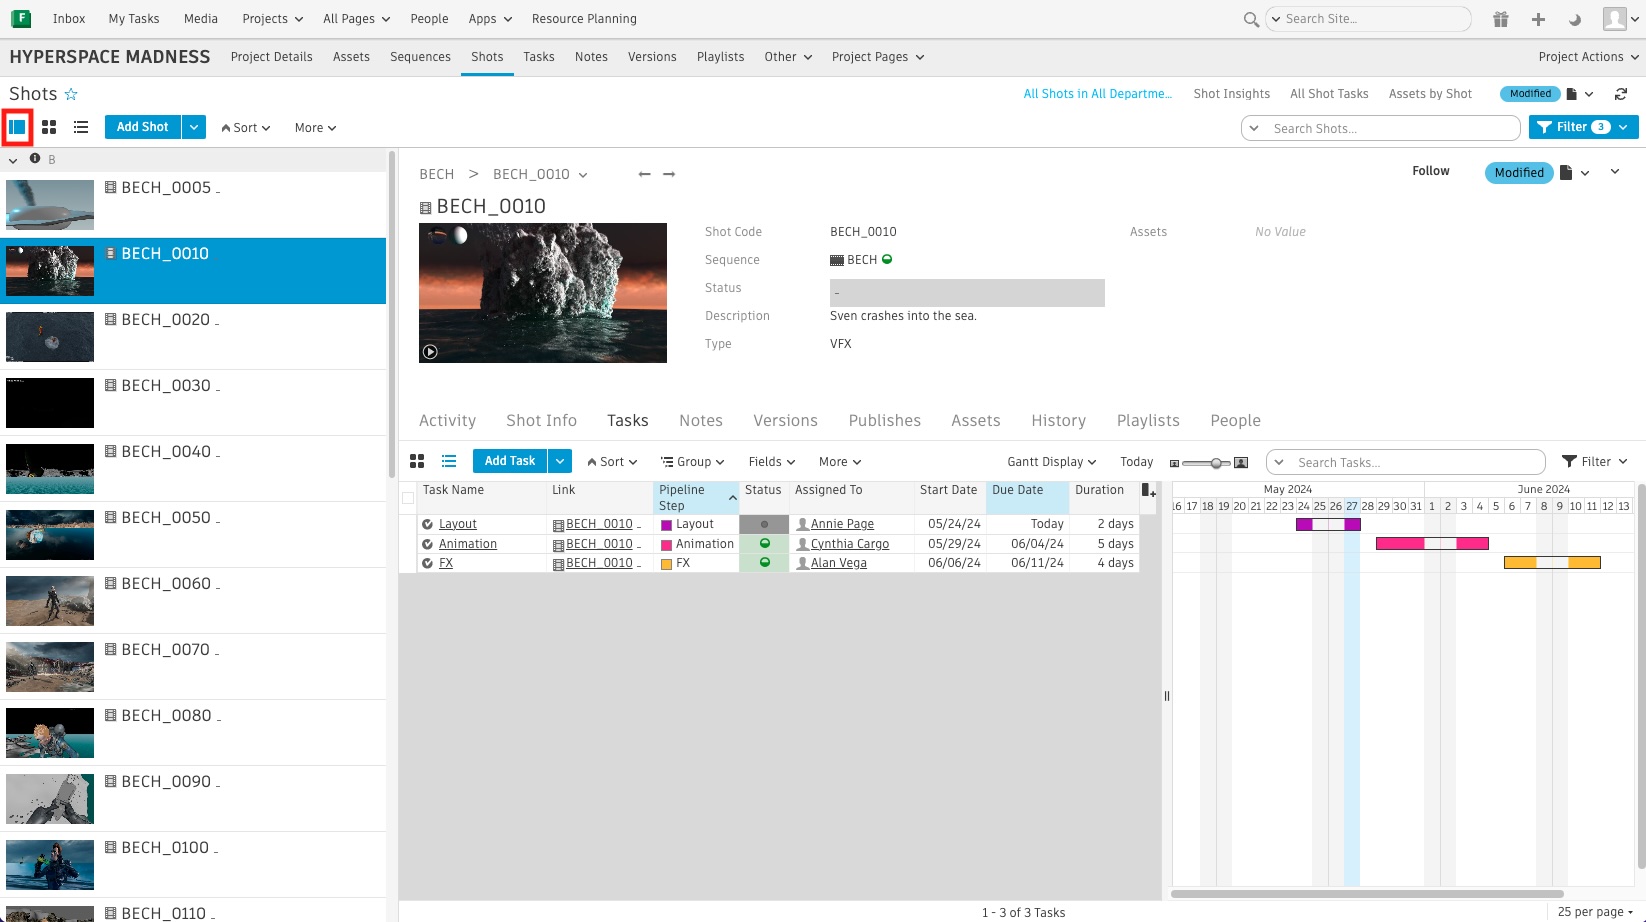This screenshot has height=922, width=1646.
Task: Click the Add Task button
Action: pyautogui.click(x=510, y=461)
